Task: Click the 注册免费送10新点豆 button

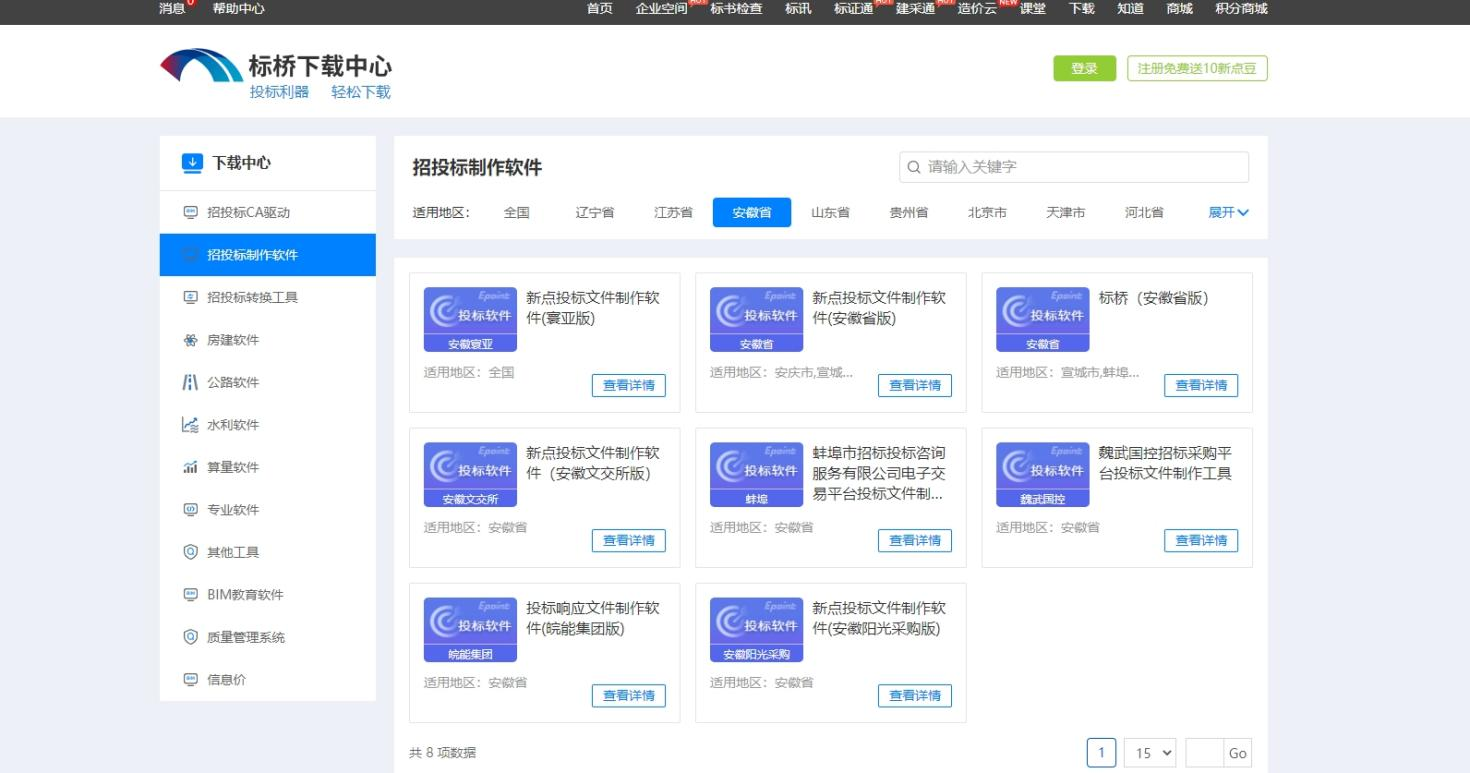Action: point(1196,68)
